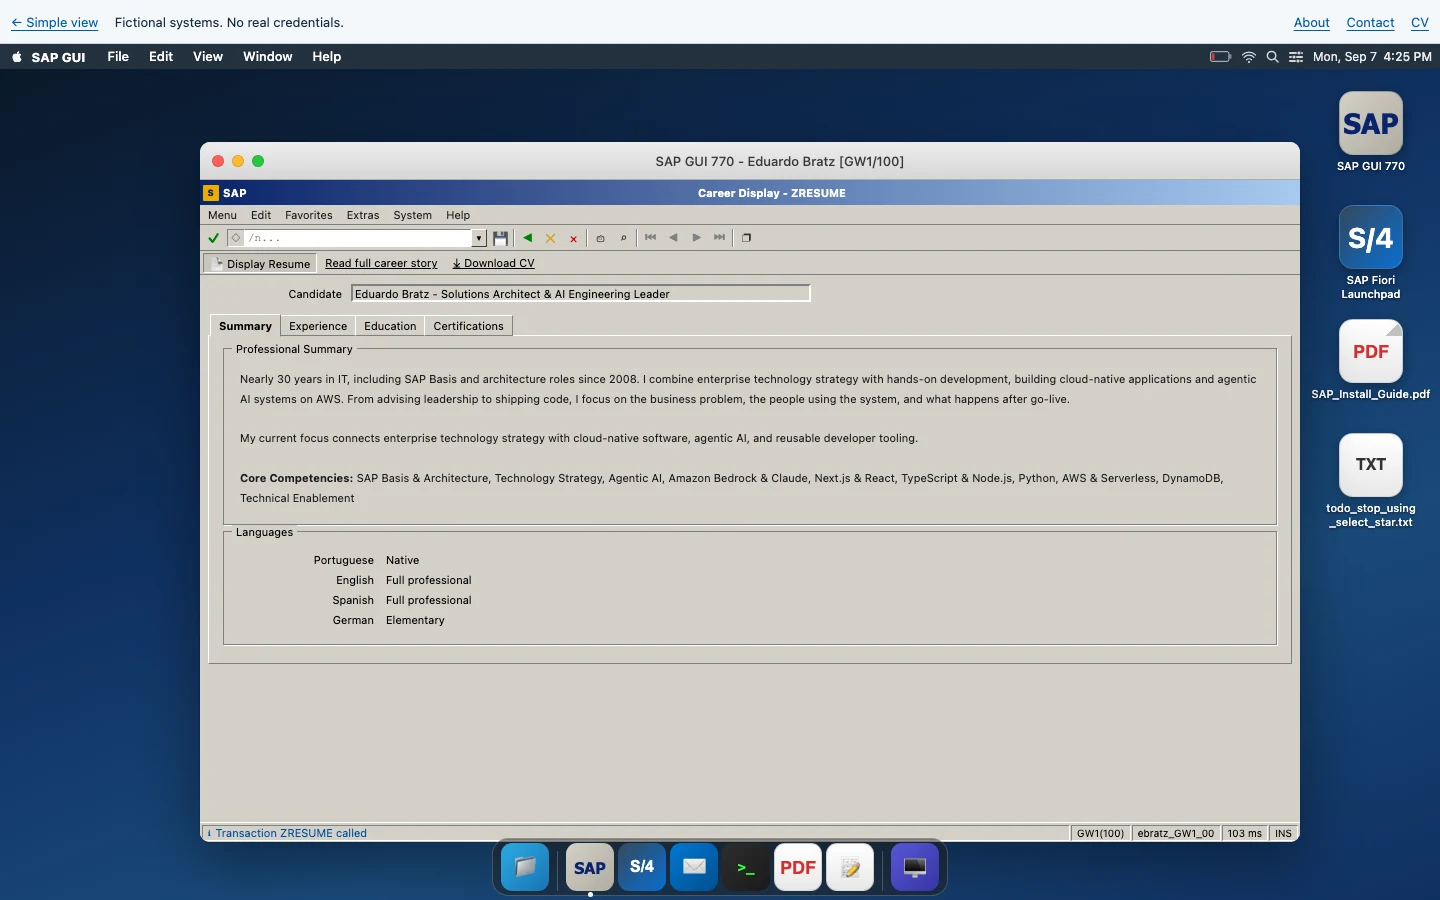Switch to the Education tab
Screen dimensions: 1440x900
pos(390,326)
